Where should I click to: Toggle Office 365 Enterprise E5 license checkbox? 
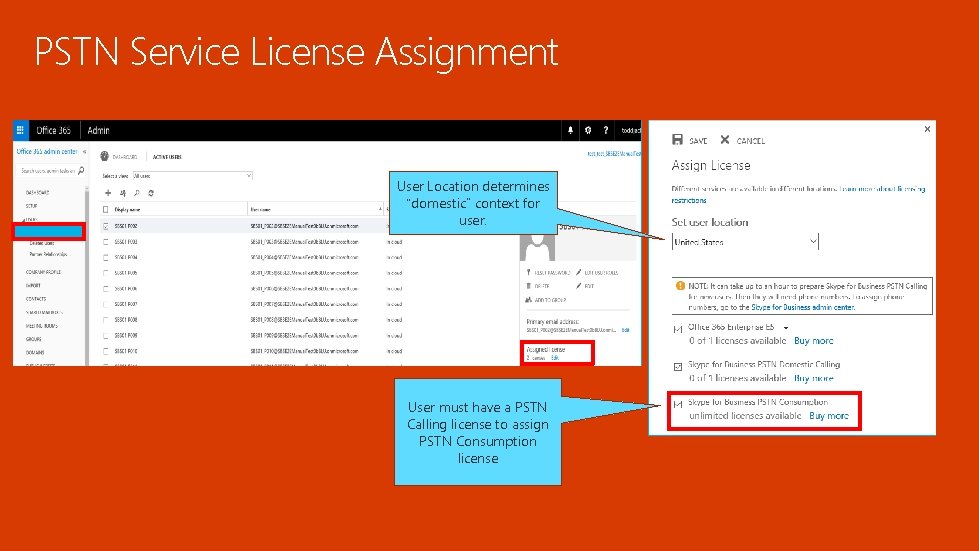point(678,329)
